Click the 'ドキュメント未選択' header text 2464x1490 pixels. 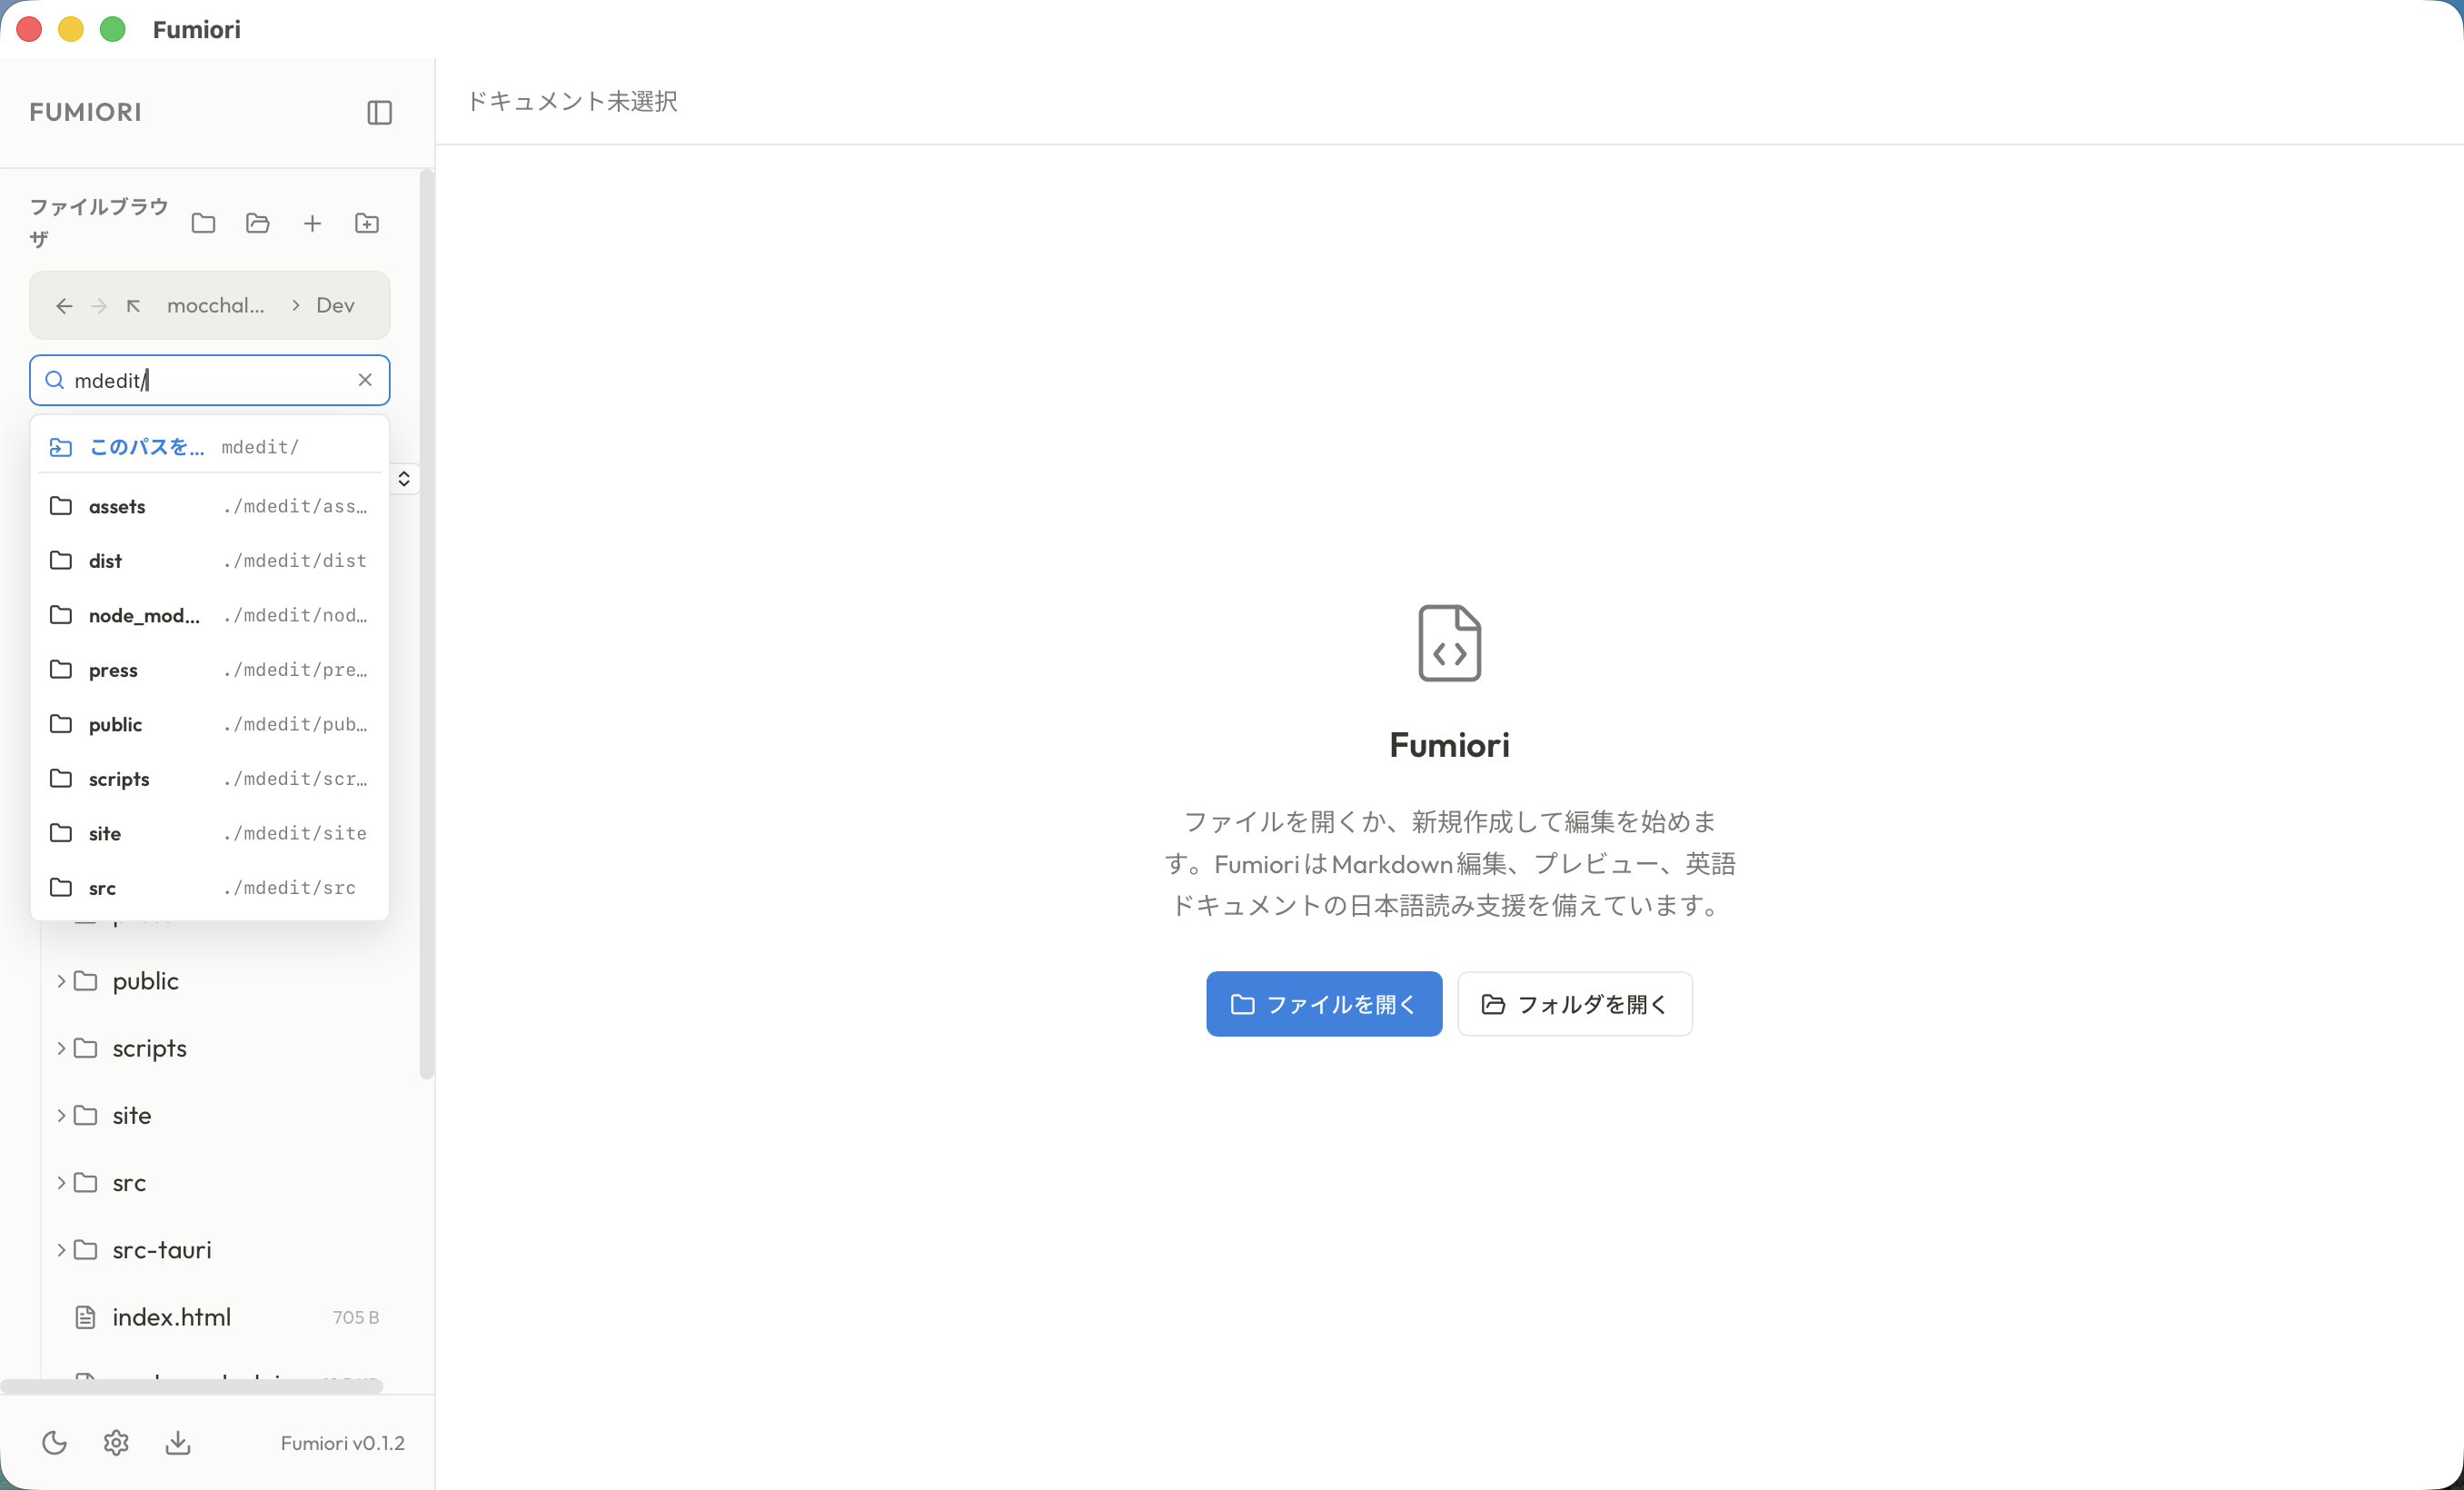pyautogui.click(x=572, y=101)
